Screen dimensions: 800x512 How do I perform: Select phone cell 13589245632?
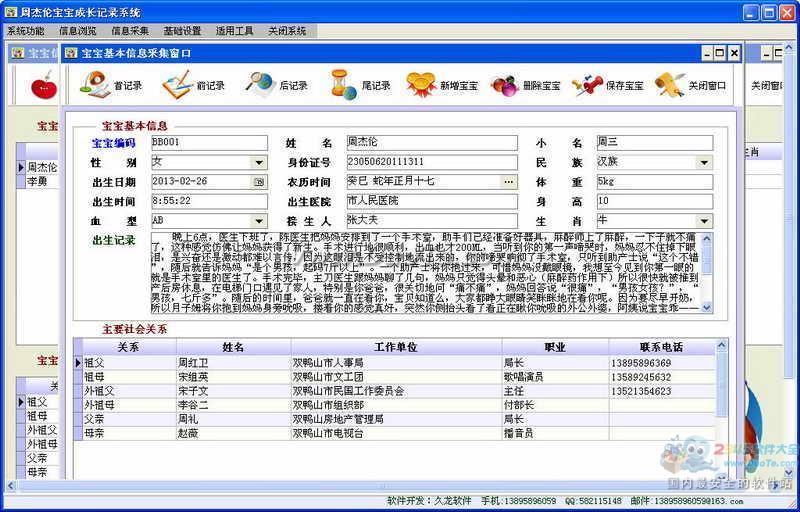(662, 377)
